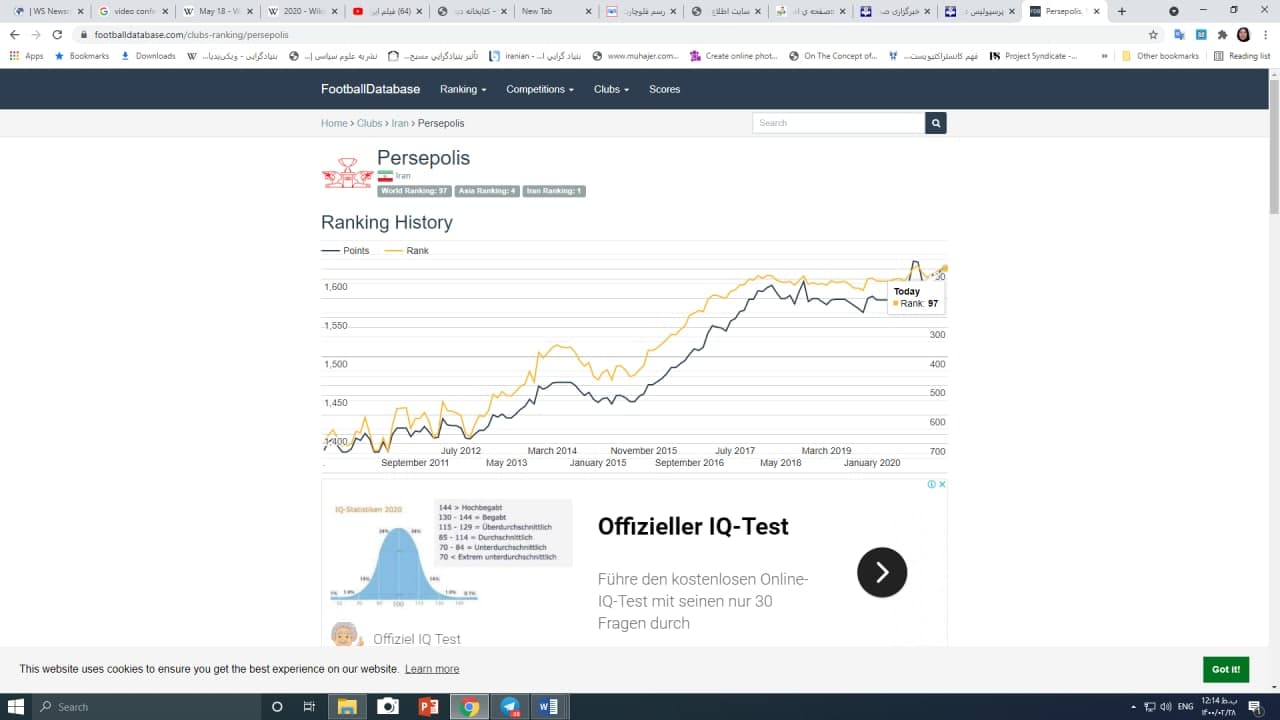Switch to the May 18 Wikipedia tab
The height and width of the screenshot is (720, 1280).
pyautogui.click(x=216, y=11)
